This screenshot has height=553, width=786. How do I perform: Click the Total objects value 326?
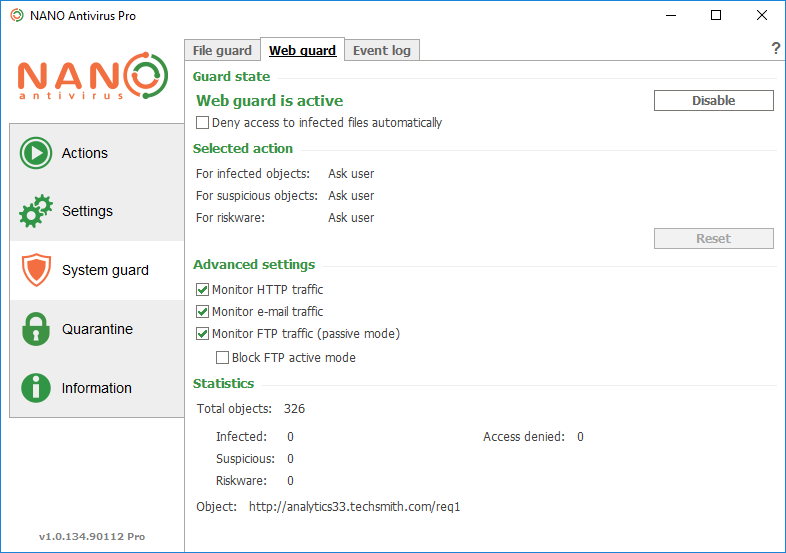coord(294,409)
